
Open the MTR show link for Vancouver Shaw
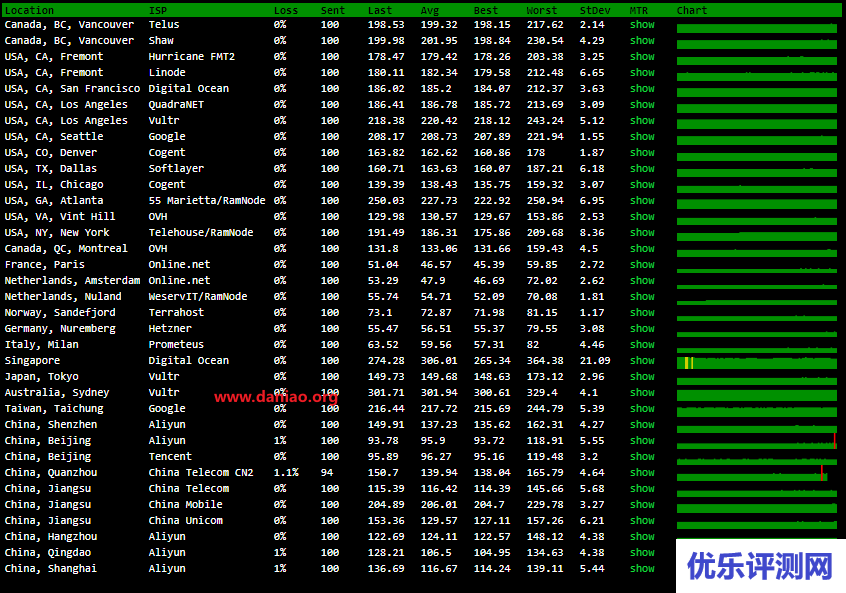(x=642, y=40)
